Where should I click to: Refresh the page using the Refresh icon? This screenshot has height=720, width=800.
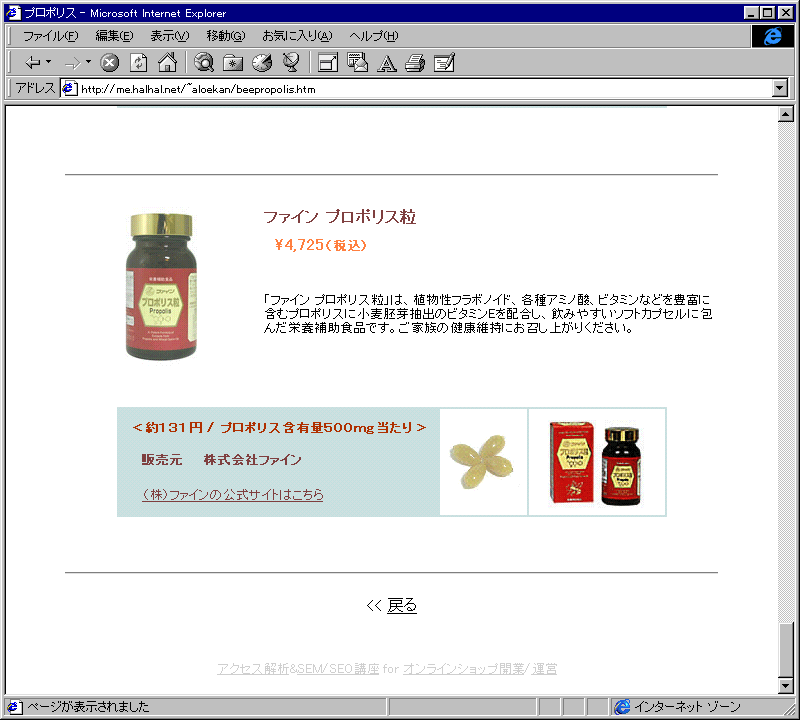pos(138,63)
